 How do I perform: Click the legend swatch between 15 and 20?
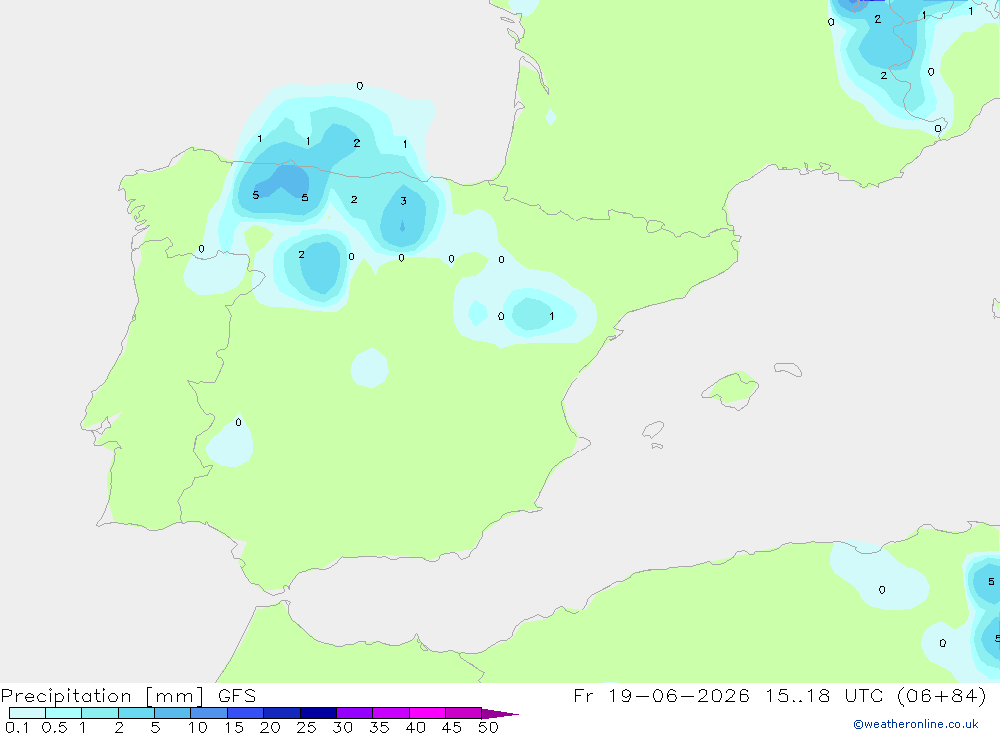(246, 713)
